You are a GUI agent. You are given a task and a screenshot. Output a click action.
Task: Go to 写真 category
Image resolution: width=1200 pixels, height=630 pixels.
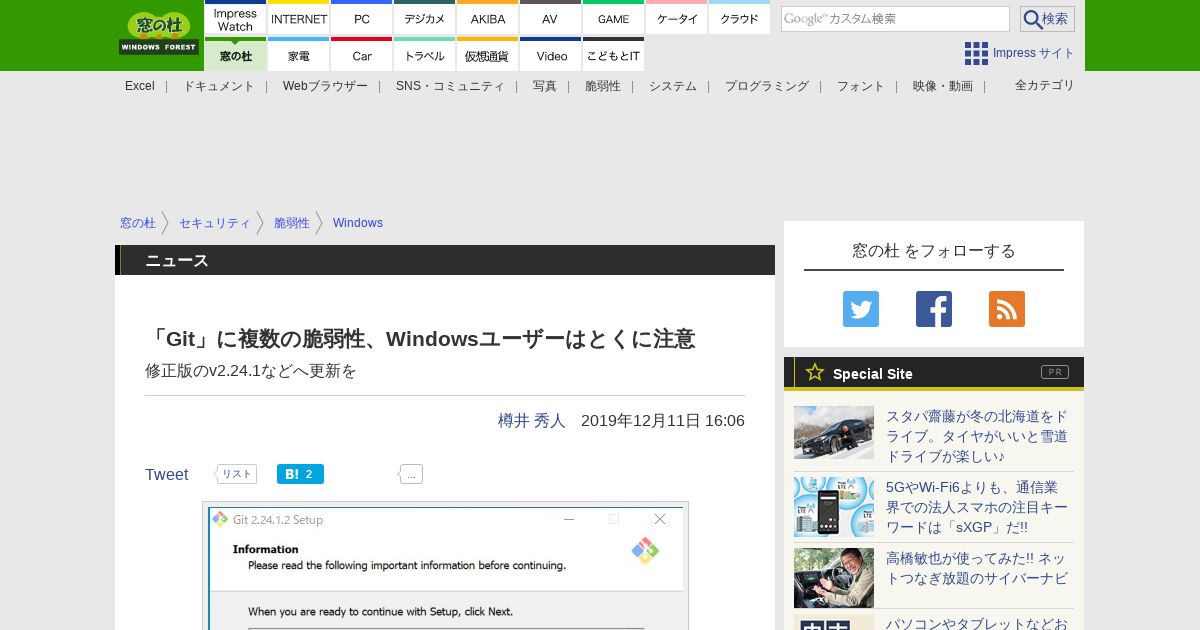[x=545, y=86]
